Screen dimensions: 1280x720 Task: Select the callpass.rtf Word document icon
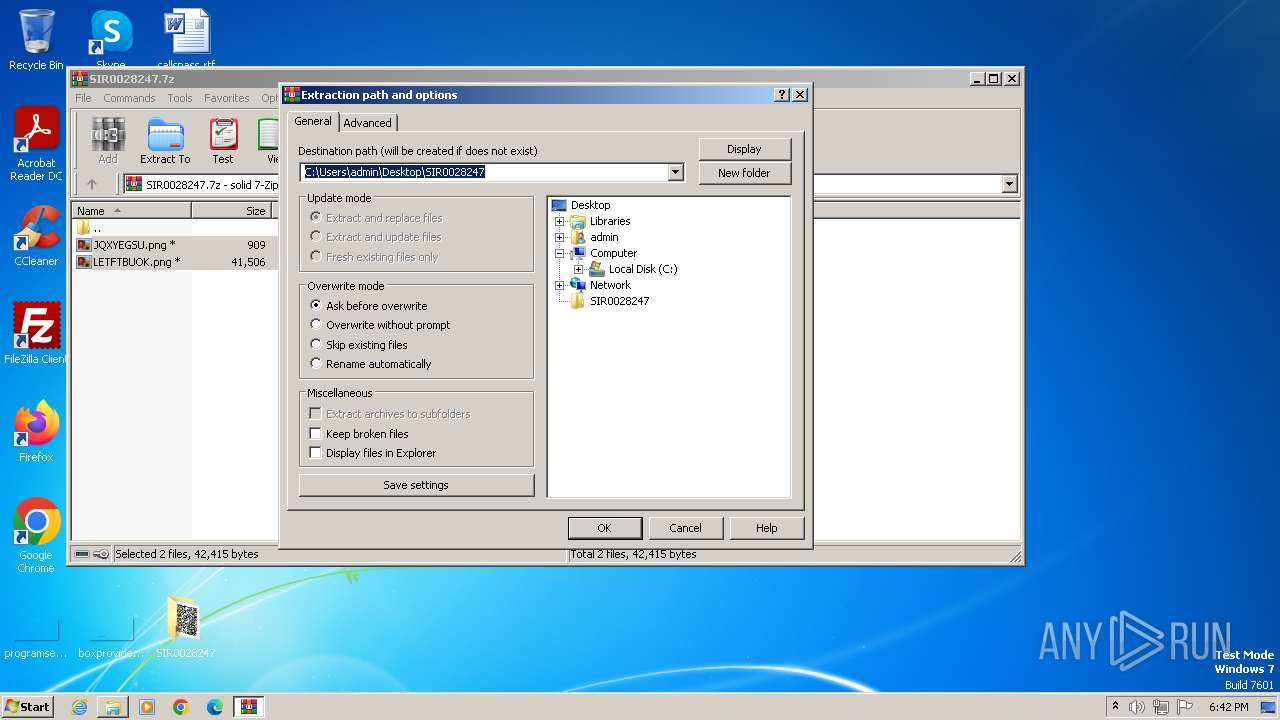186,40
